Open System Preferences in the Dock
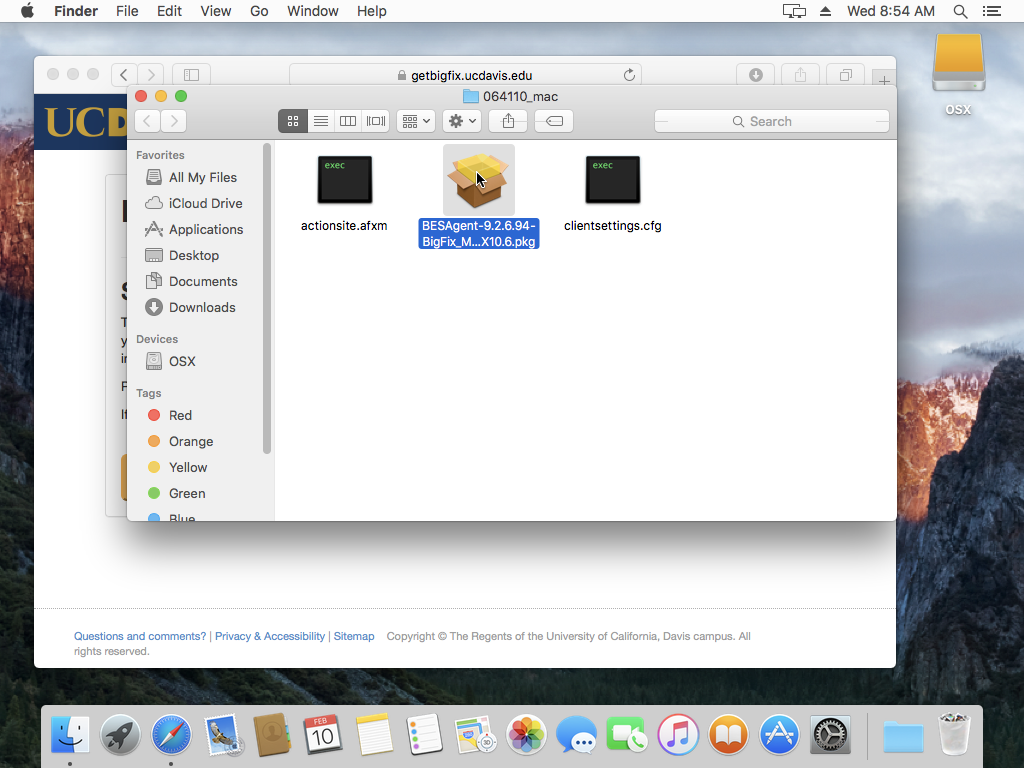1024x768 pixels. (x=829, y=736)
